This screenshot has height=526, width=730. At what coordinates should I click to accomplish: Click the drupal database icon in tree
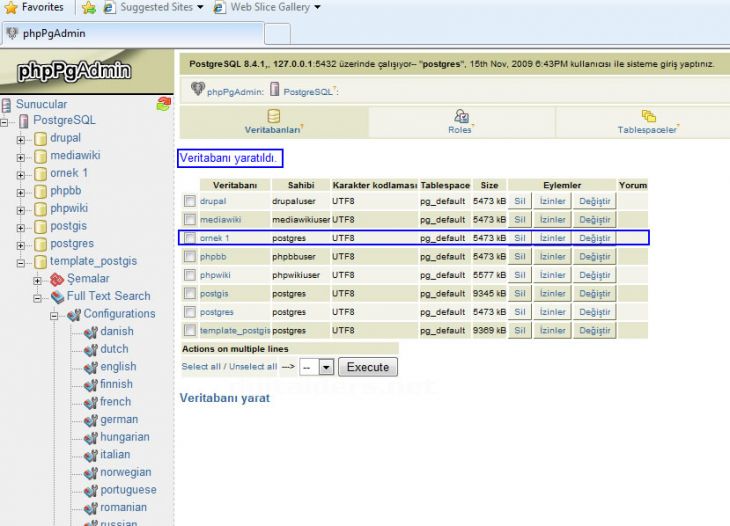coord(41,138)
